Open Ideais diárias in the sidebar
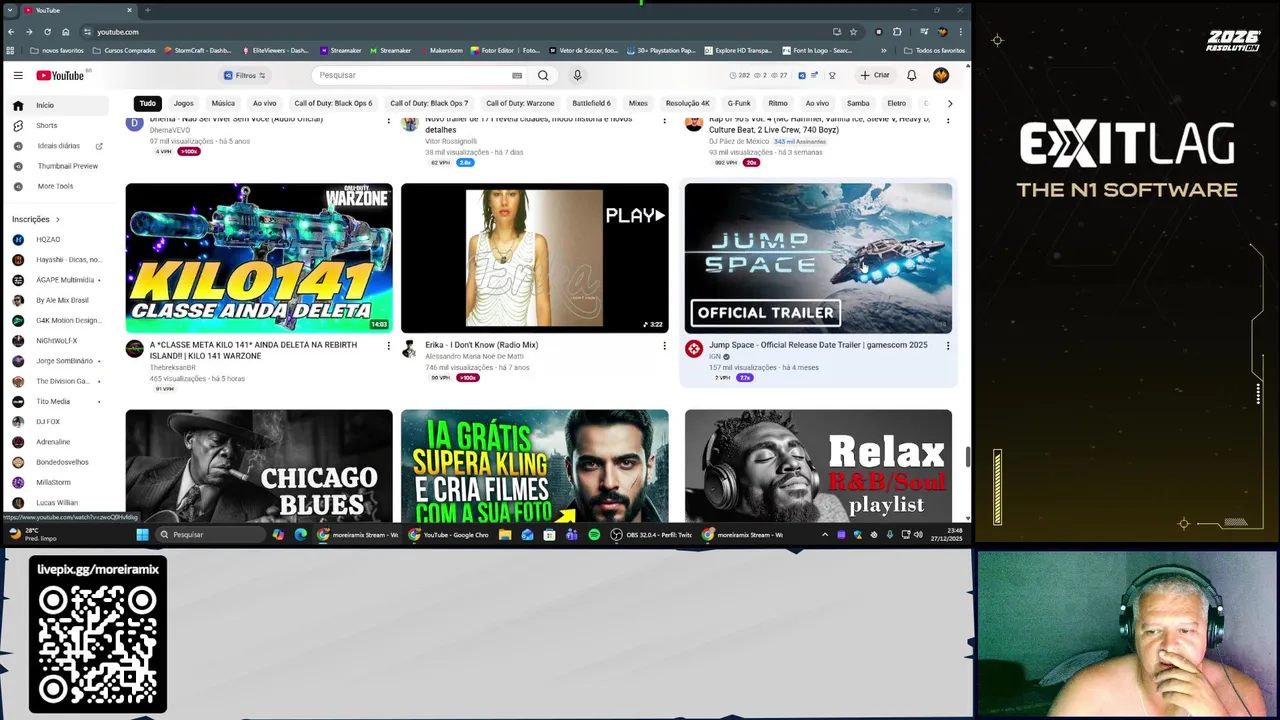 60,146
